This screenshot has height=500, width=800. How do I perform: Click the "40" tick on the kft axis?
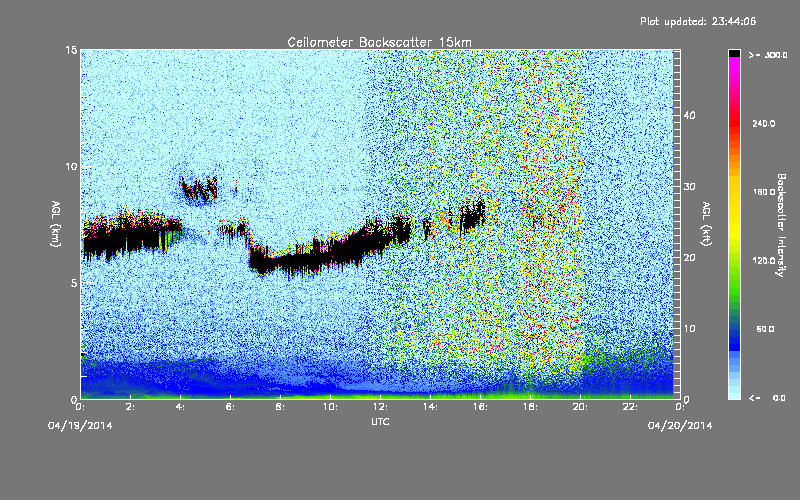pos(689,115)
